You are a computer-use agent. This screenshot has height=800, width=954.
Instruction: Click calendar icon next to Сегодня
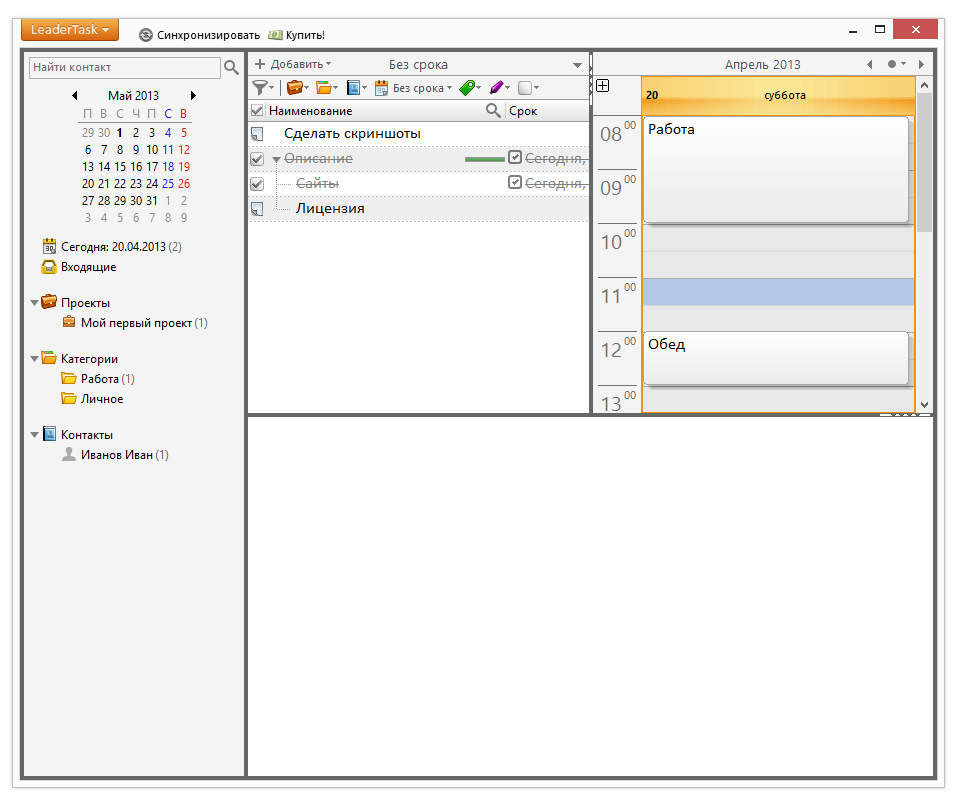click(49, 246)
